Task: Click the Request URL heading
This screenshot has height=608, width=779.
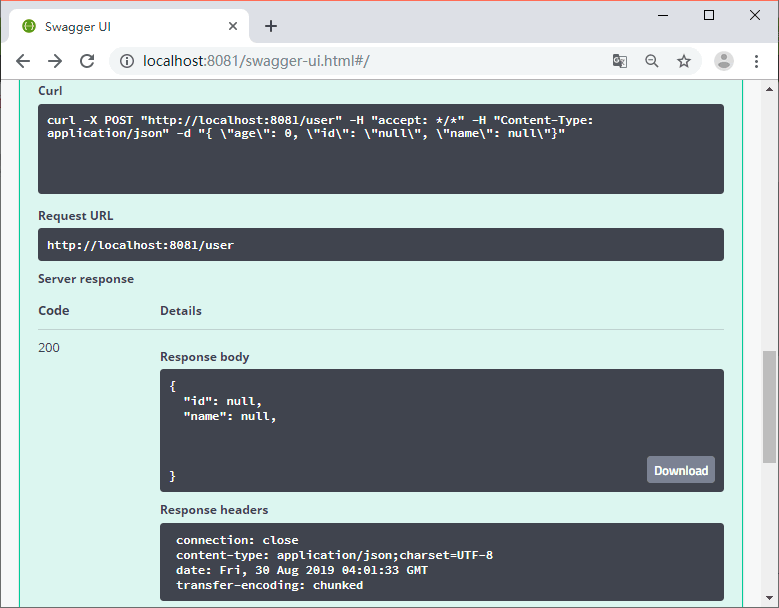Action: coord(76,216)
